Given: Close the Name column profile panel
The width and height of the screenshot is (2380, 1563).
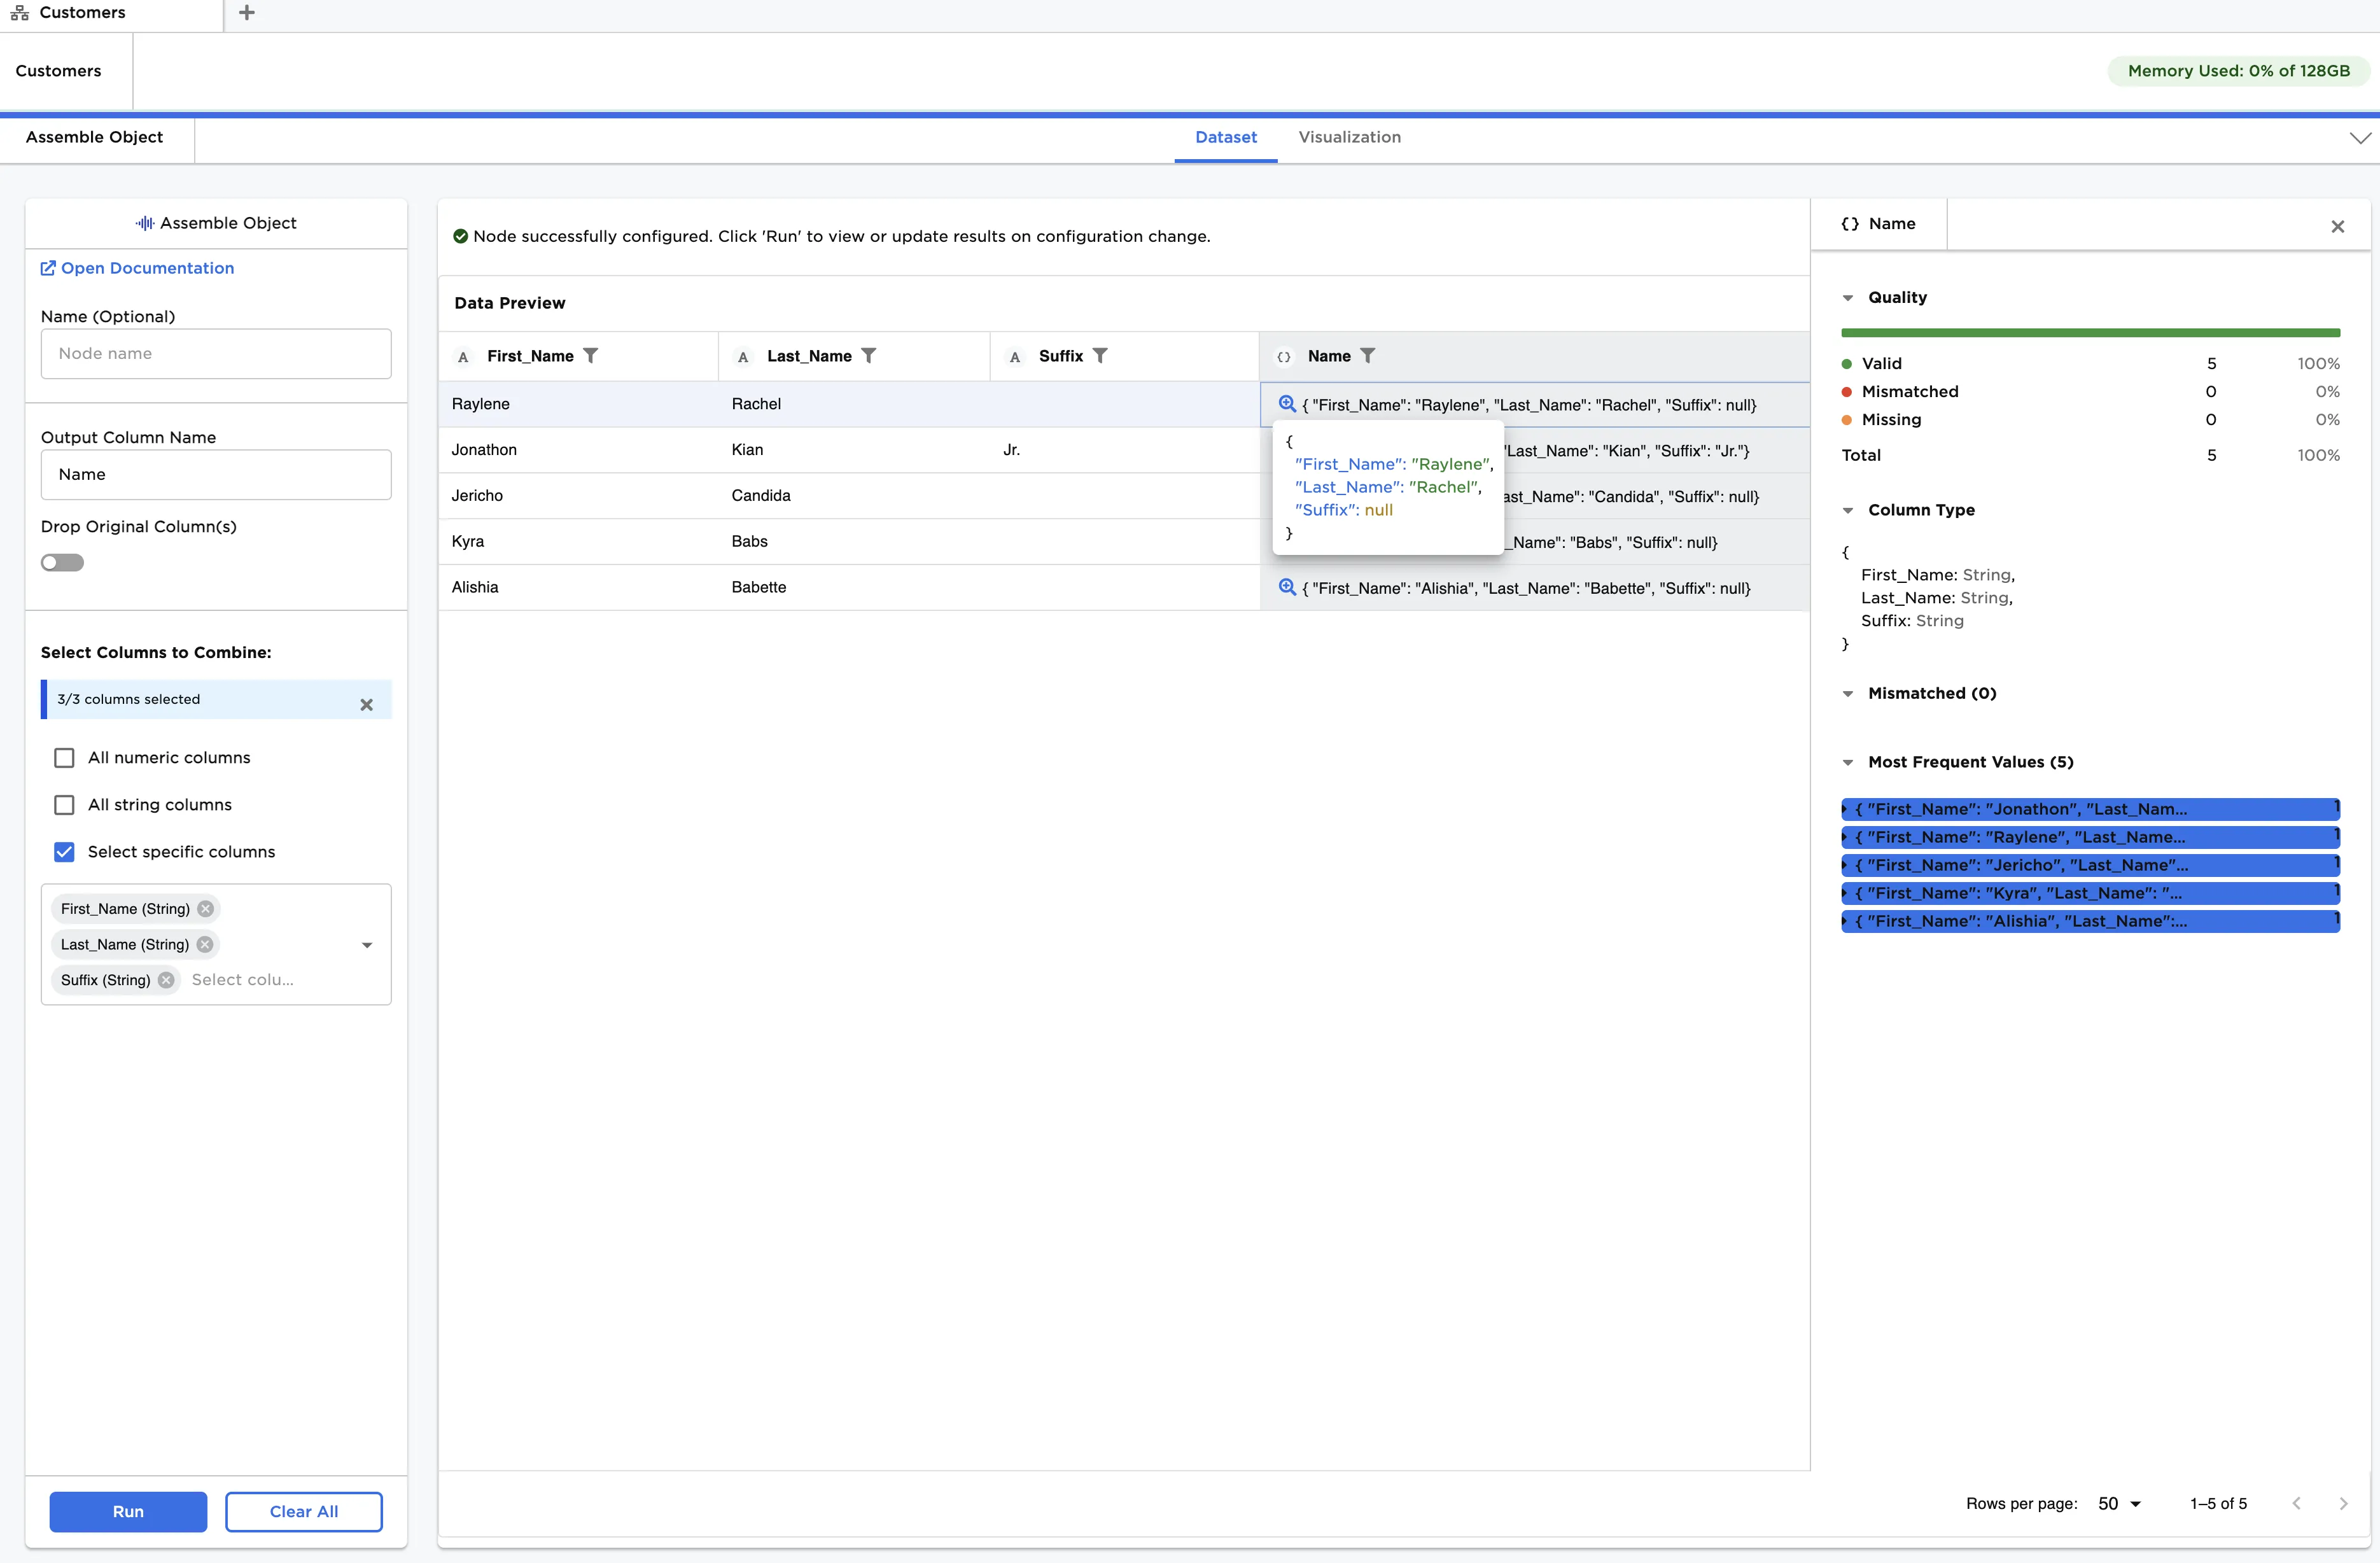Looking at the screenshot, I should (2338, 226).
